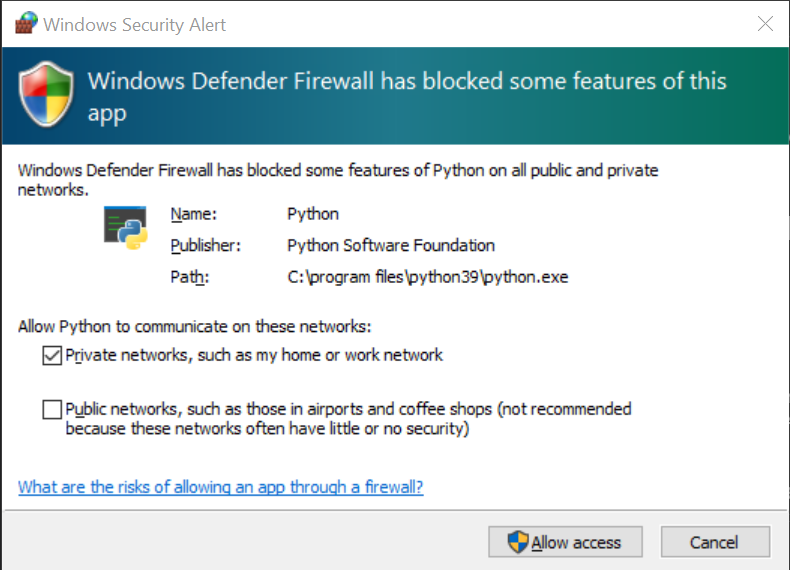This screenshot has width=790, height=570.
Task: Click the 'Name:' field label
Action: 193,214
